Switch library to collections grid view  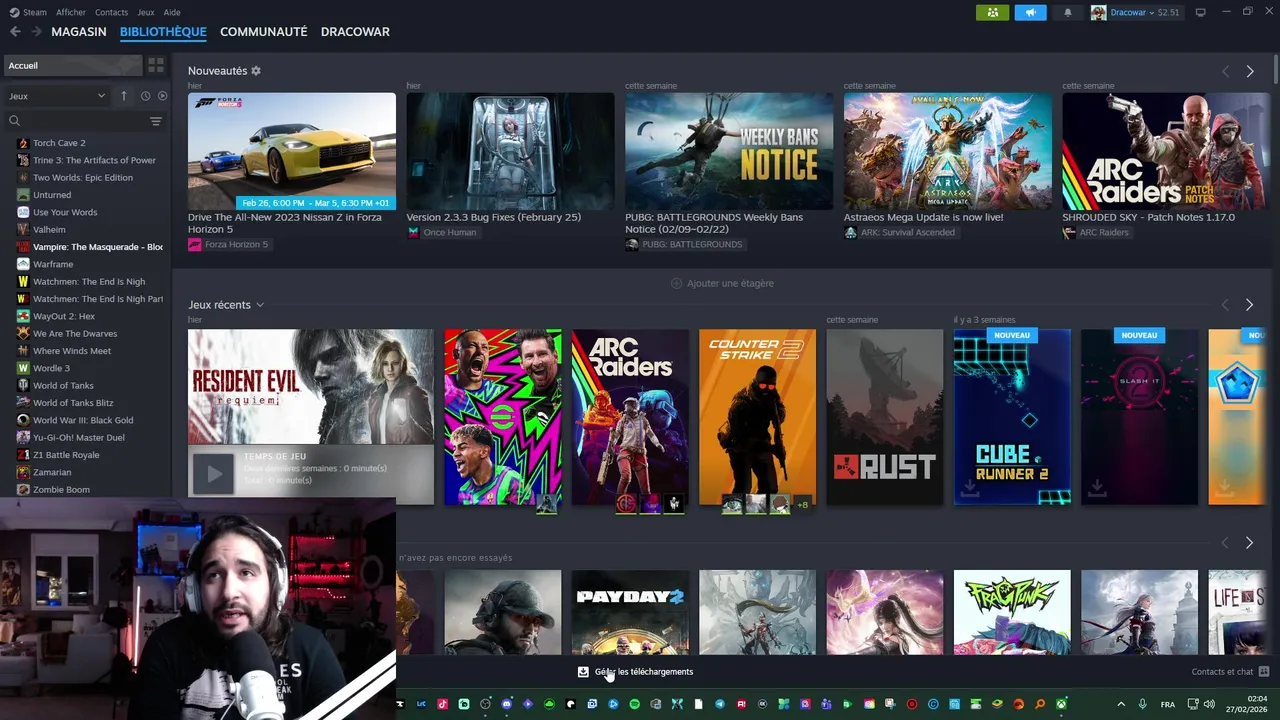(x=156, y=65)
